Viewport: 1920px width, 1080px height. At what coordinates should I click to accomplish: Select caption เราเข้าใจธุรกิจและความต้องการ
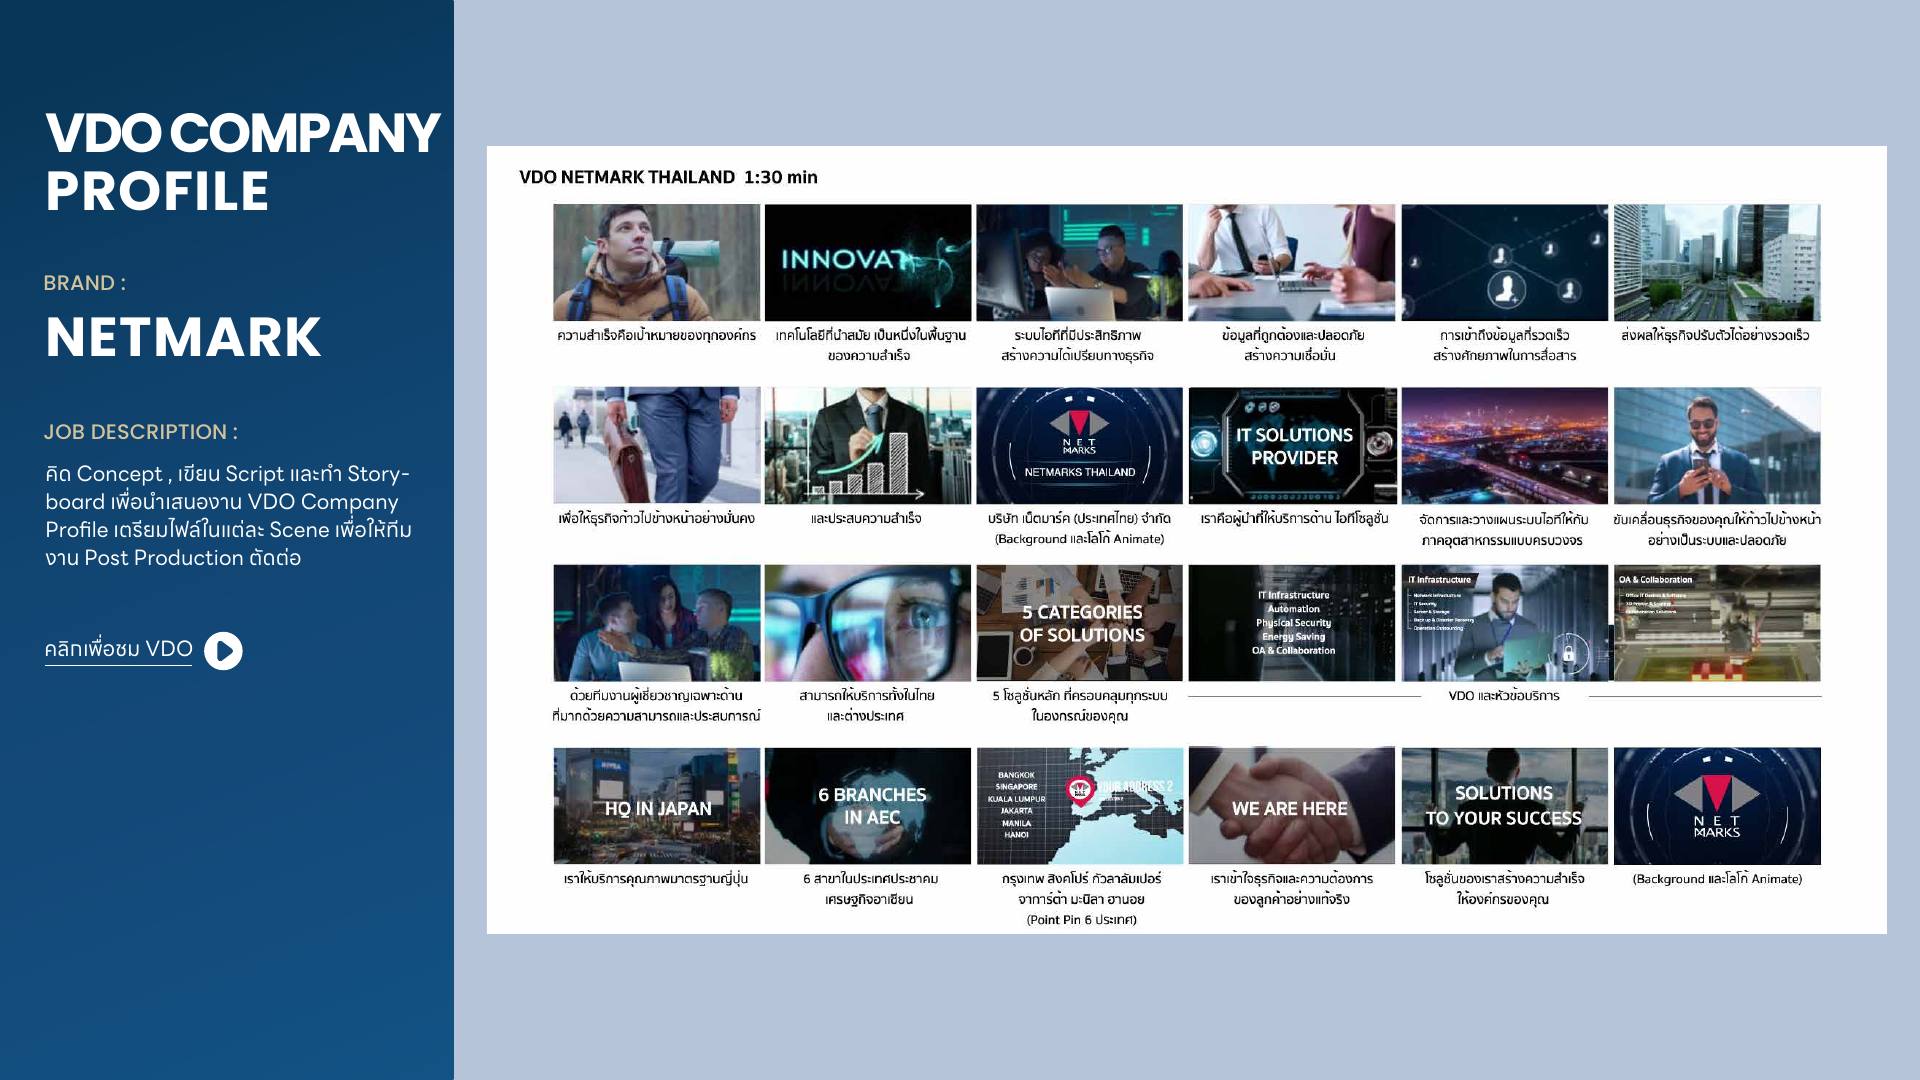pos(1292,879)
